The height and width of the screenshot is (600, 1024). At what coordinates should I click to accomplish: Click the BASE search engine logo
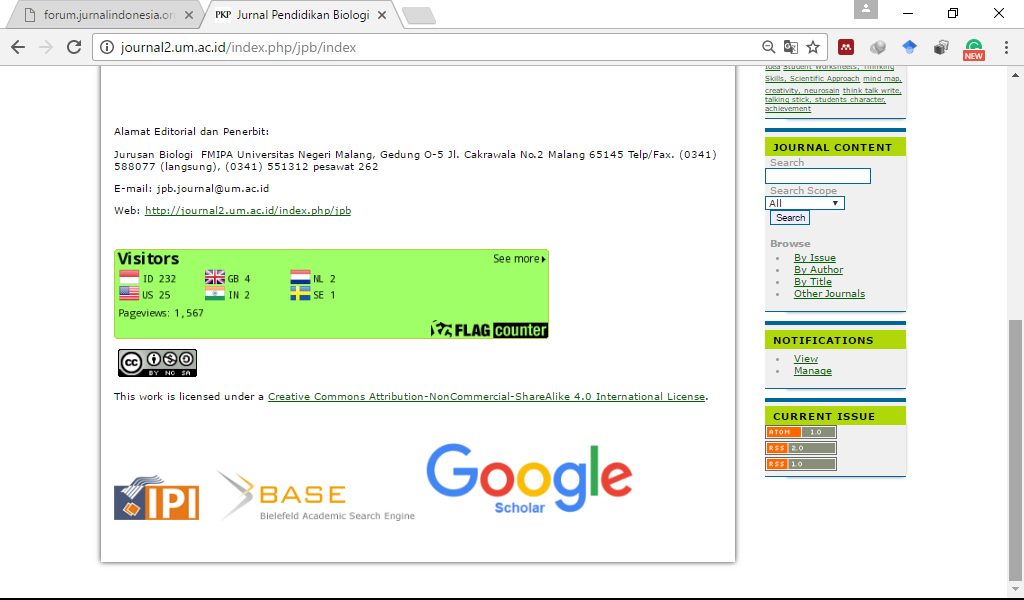pos(315,497)
